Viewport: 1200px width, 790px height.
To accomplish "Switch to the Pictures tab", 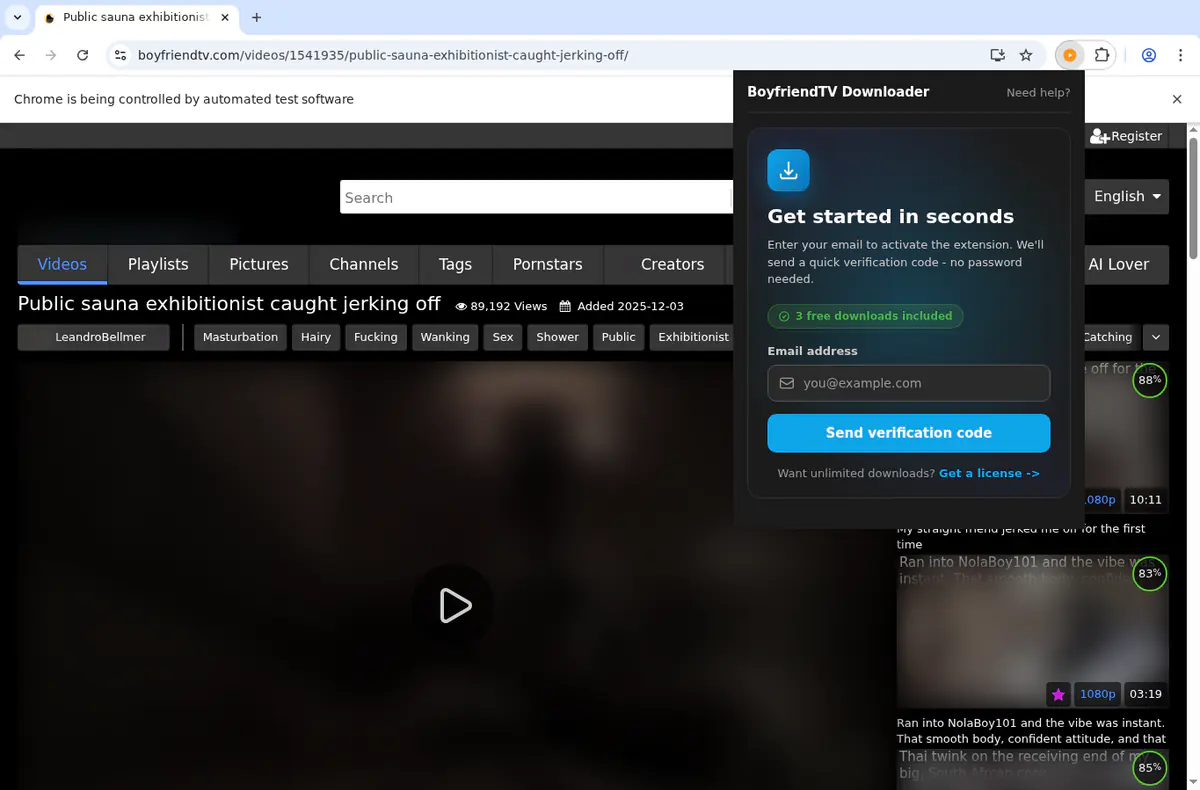I will [x=258, y=264].
